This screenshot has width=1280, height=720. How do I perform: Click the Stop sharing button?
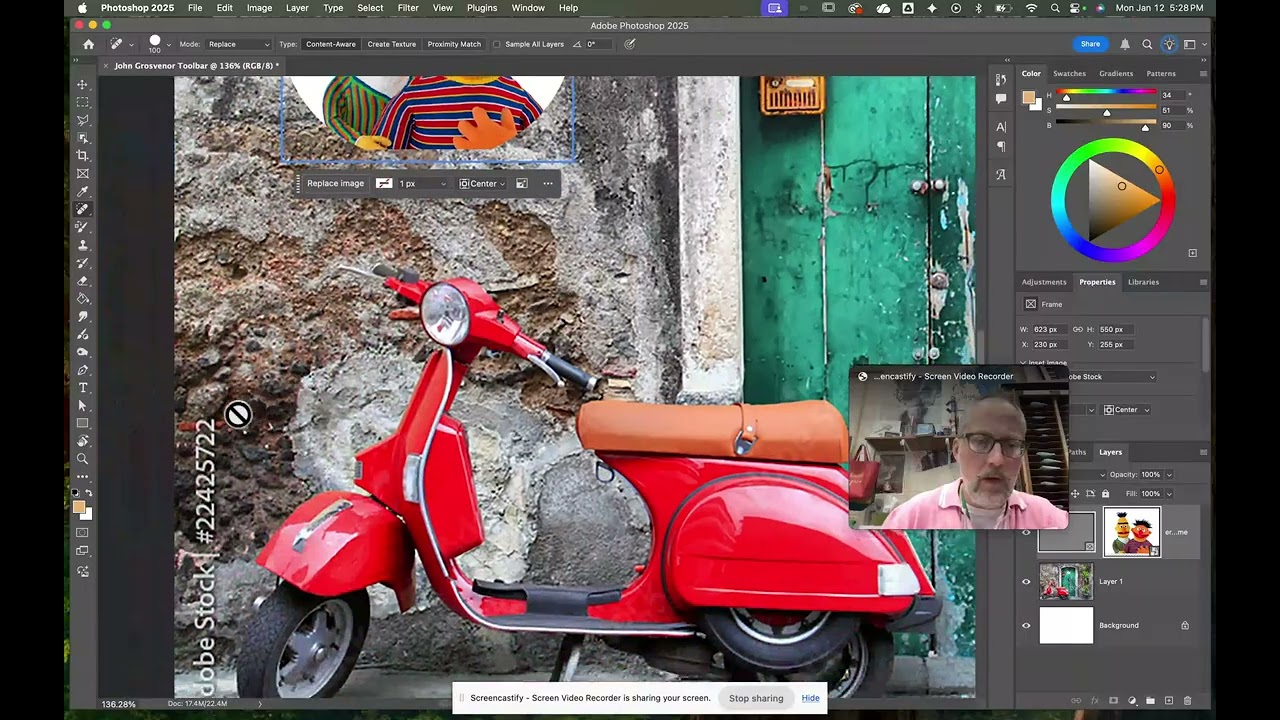(x=756, y=698)
